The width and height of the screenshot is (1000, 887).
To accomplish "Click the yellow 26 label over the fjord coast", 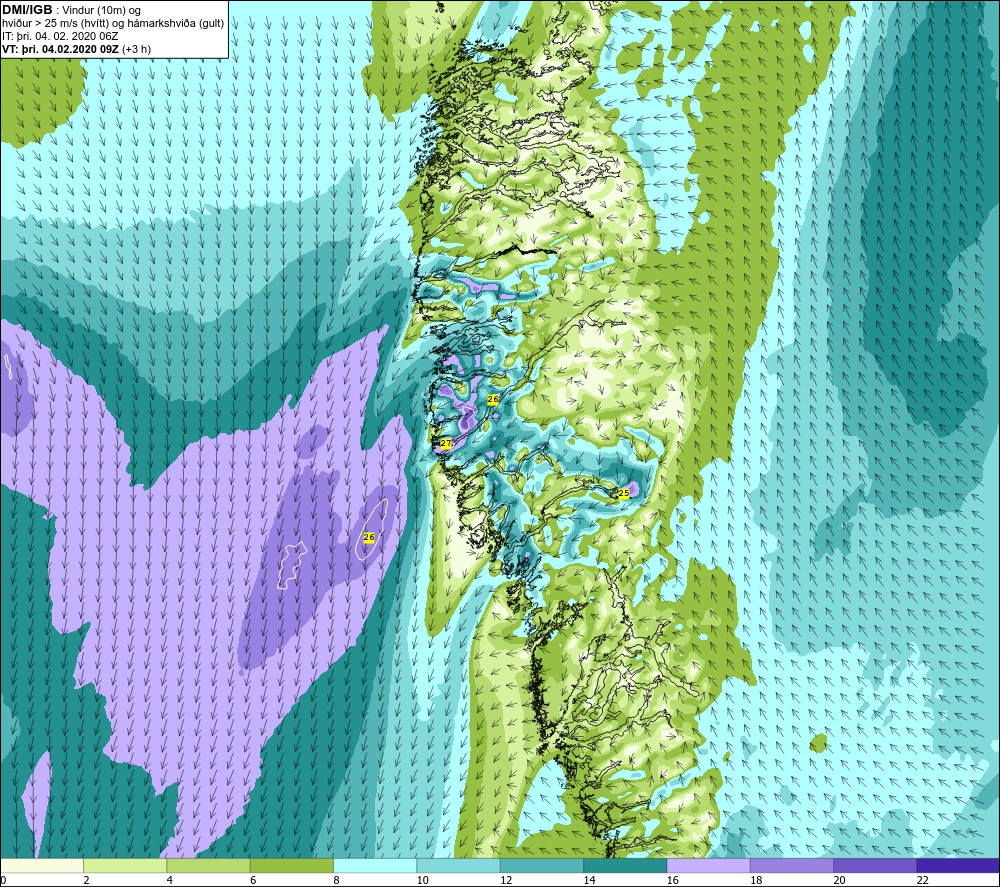I will [x=492, y=399].
